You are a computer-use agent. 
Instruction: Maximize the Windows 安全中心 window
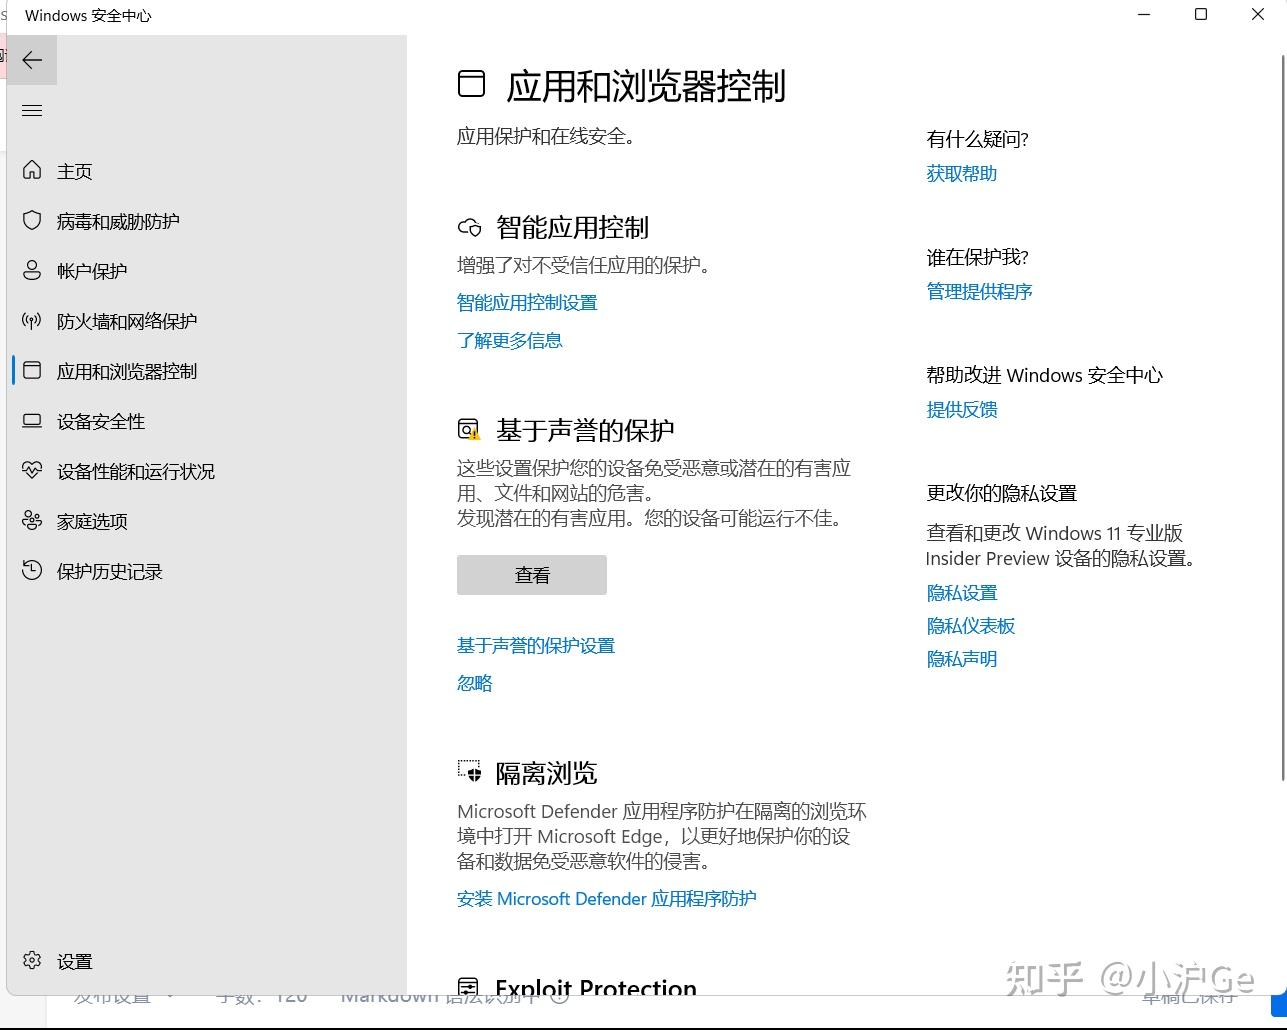pyautogui.click(x=1201, y=14)
